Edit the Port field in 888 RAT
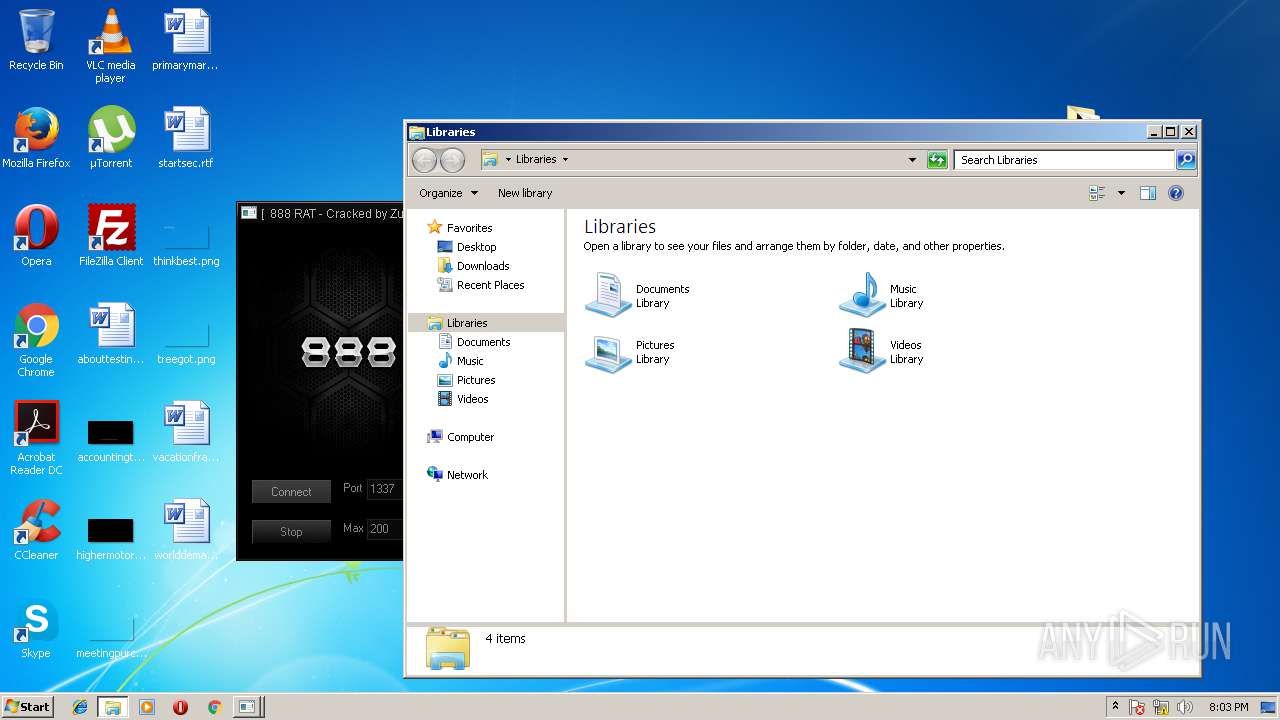Screen dimensions: 1280x720 384,489
